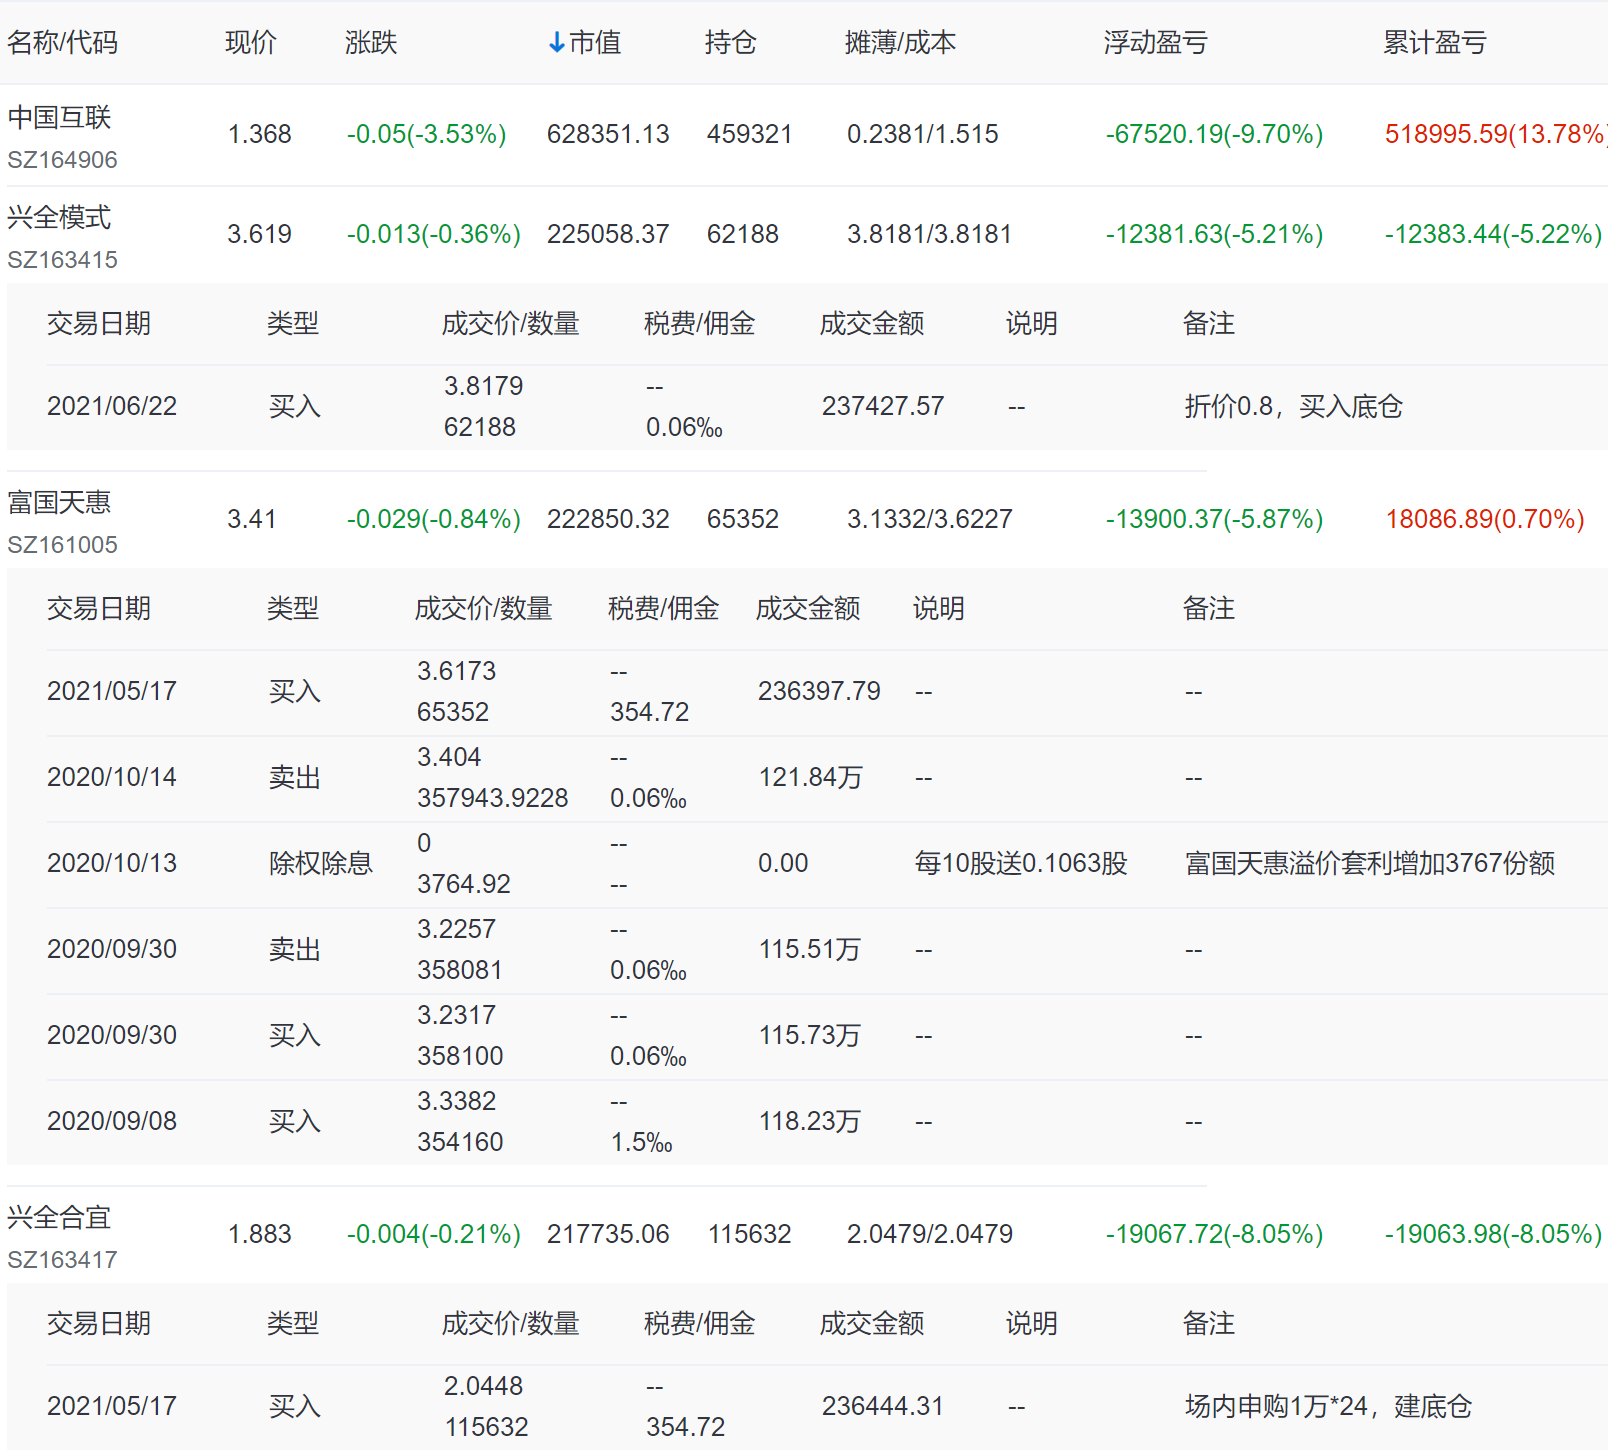Screen dimensions: 1608x1452
Task: Select trade amount 115.51万
Action: tap(810, 949)
